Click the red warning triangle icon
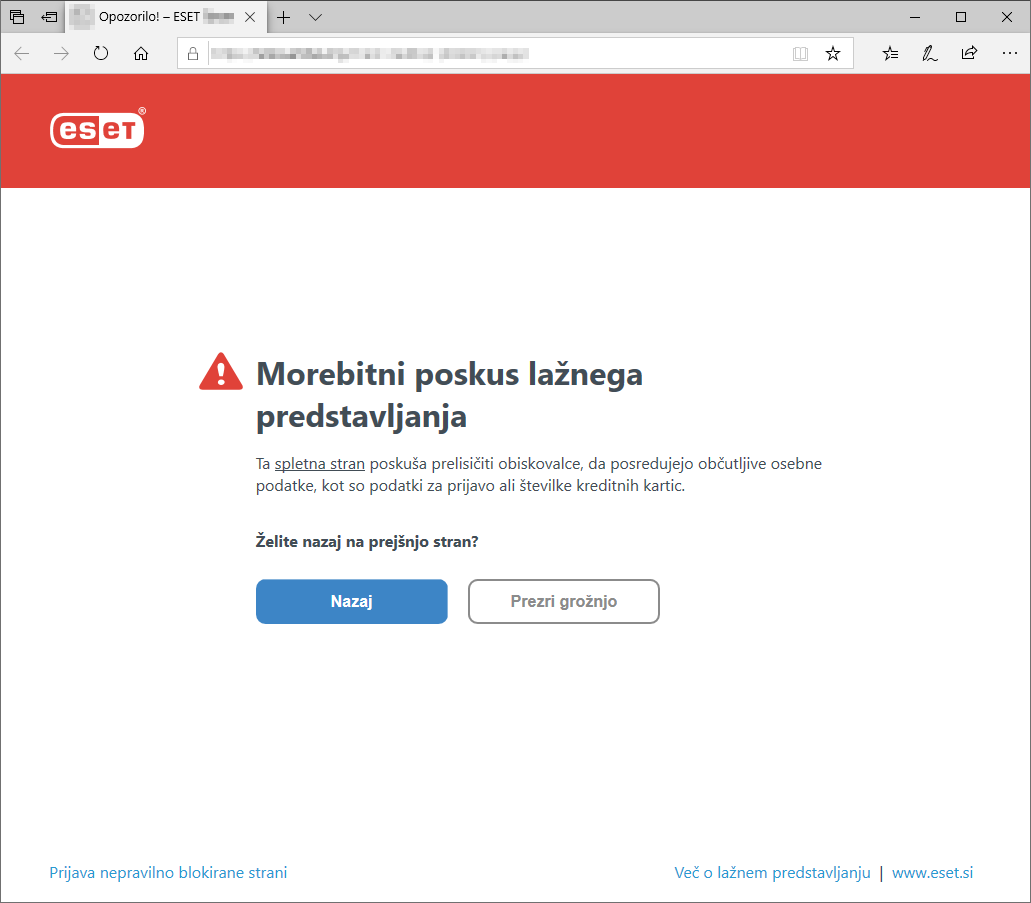Viewport: 1031px width, 903px height. pos(220,371)
